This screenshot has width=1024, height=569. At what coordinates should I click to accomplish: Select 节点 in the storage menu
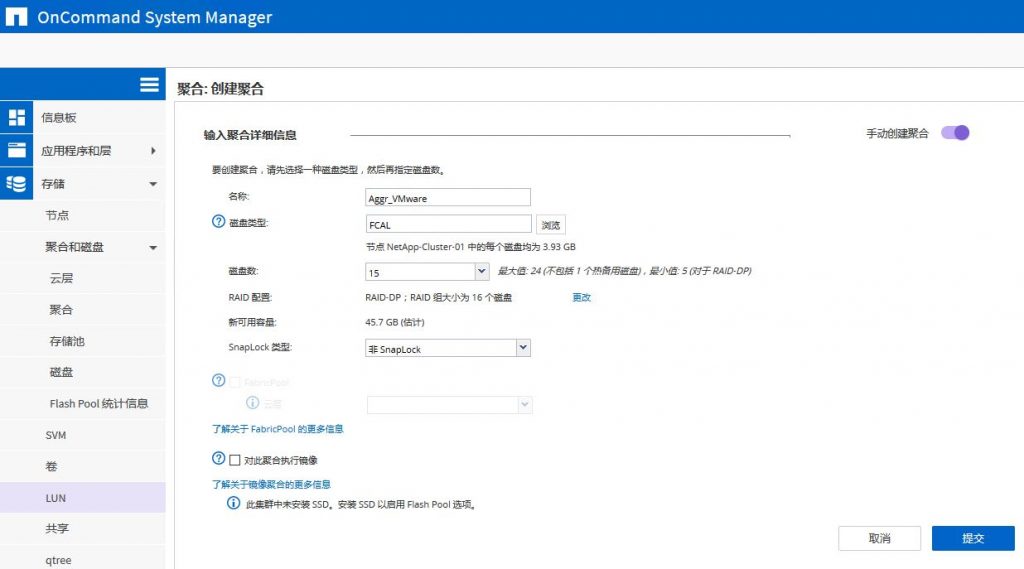pyautogui.click(x=57, y=215)
